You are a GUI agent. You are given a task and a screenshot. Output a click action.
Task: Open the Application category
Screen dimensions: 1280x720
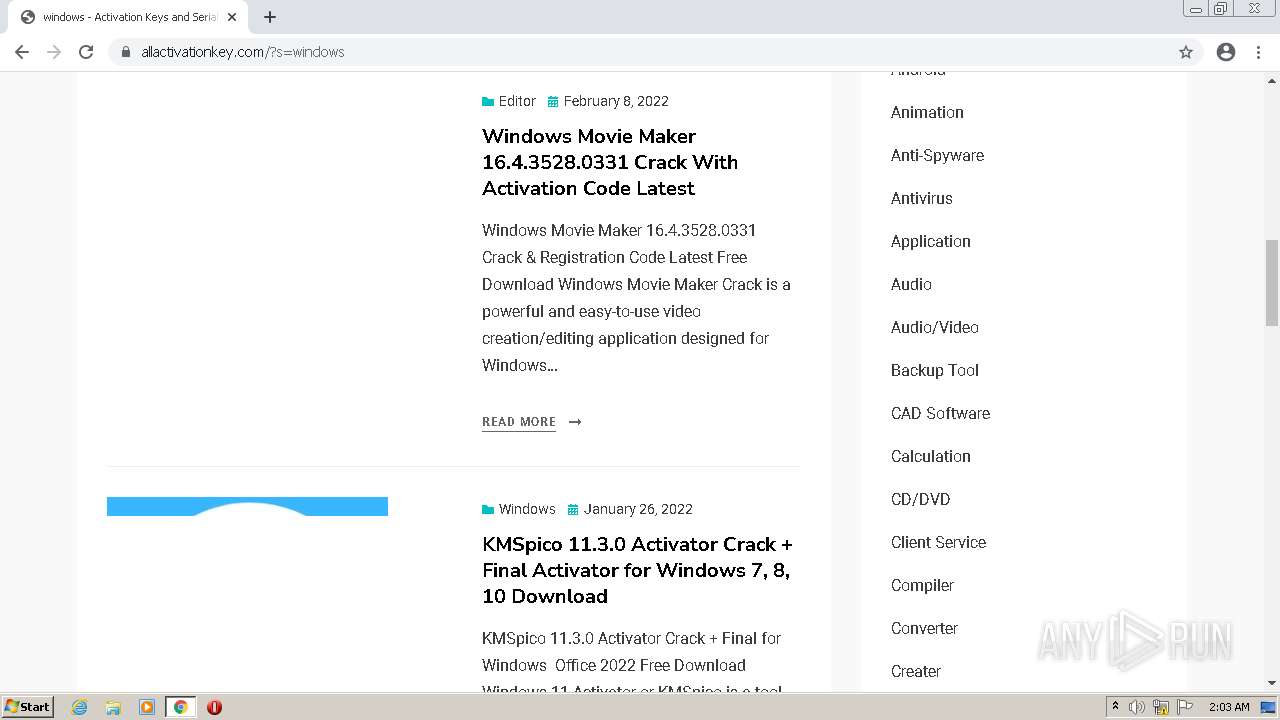pyautogui.click(x=930, y=241)
